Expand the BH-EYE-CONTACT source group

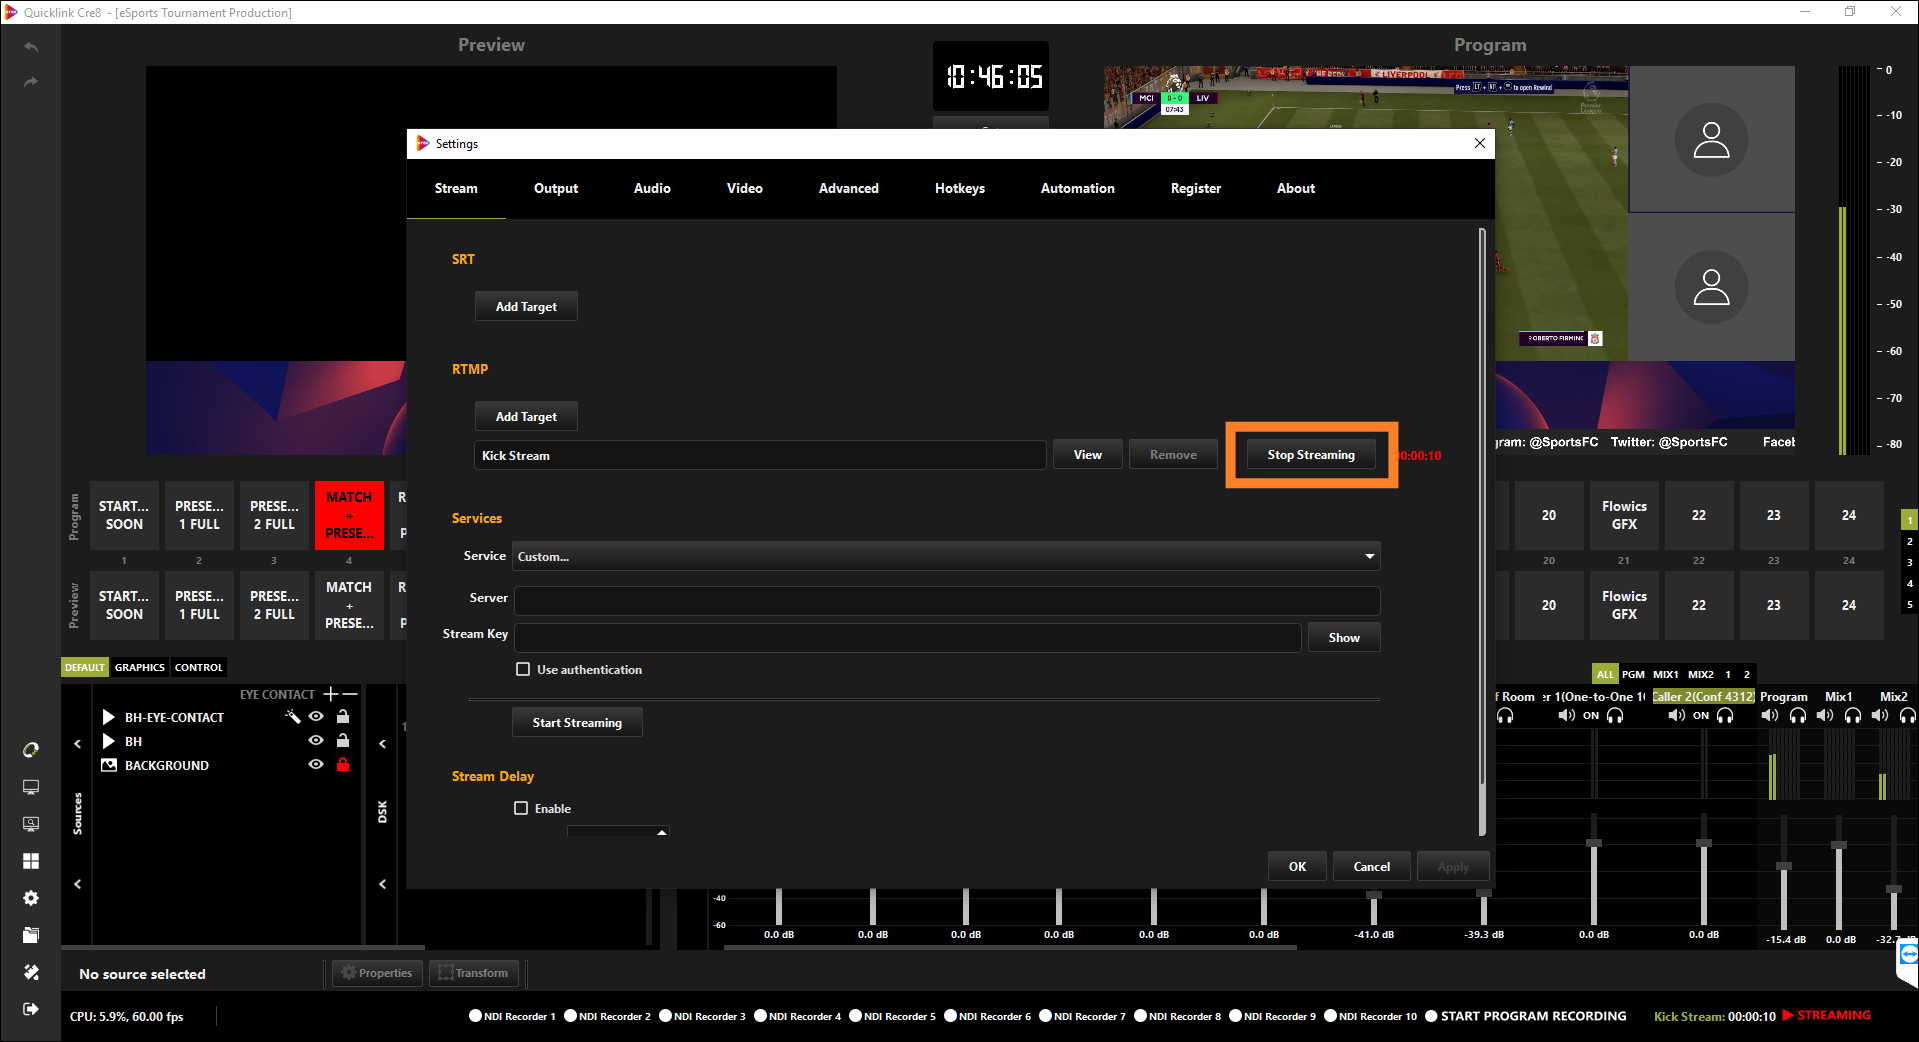click(109, 717)
